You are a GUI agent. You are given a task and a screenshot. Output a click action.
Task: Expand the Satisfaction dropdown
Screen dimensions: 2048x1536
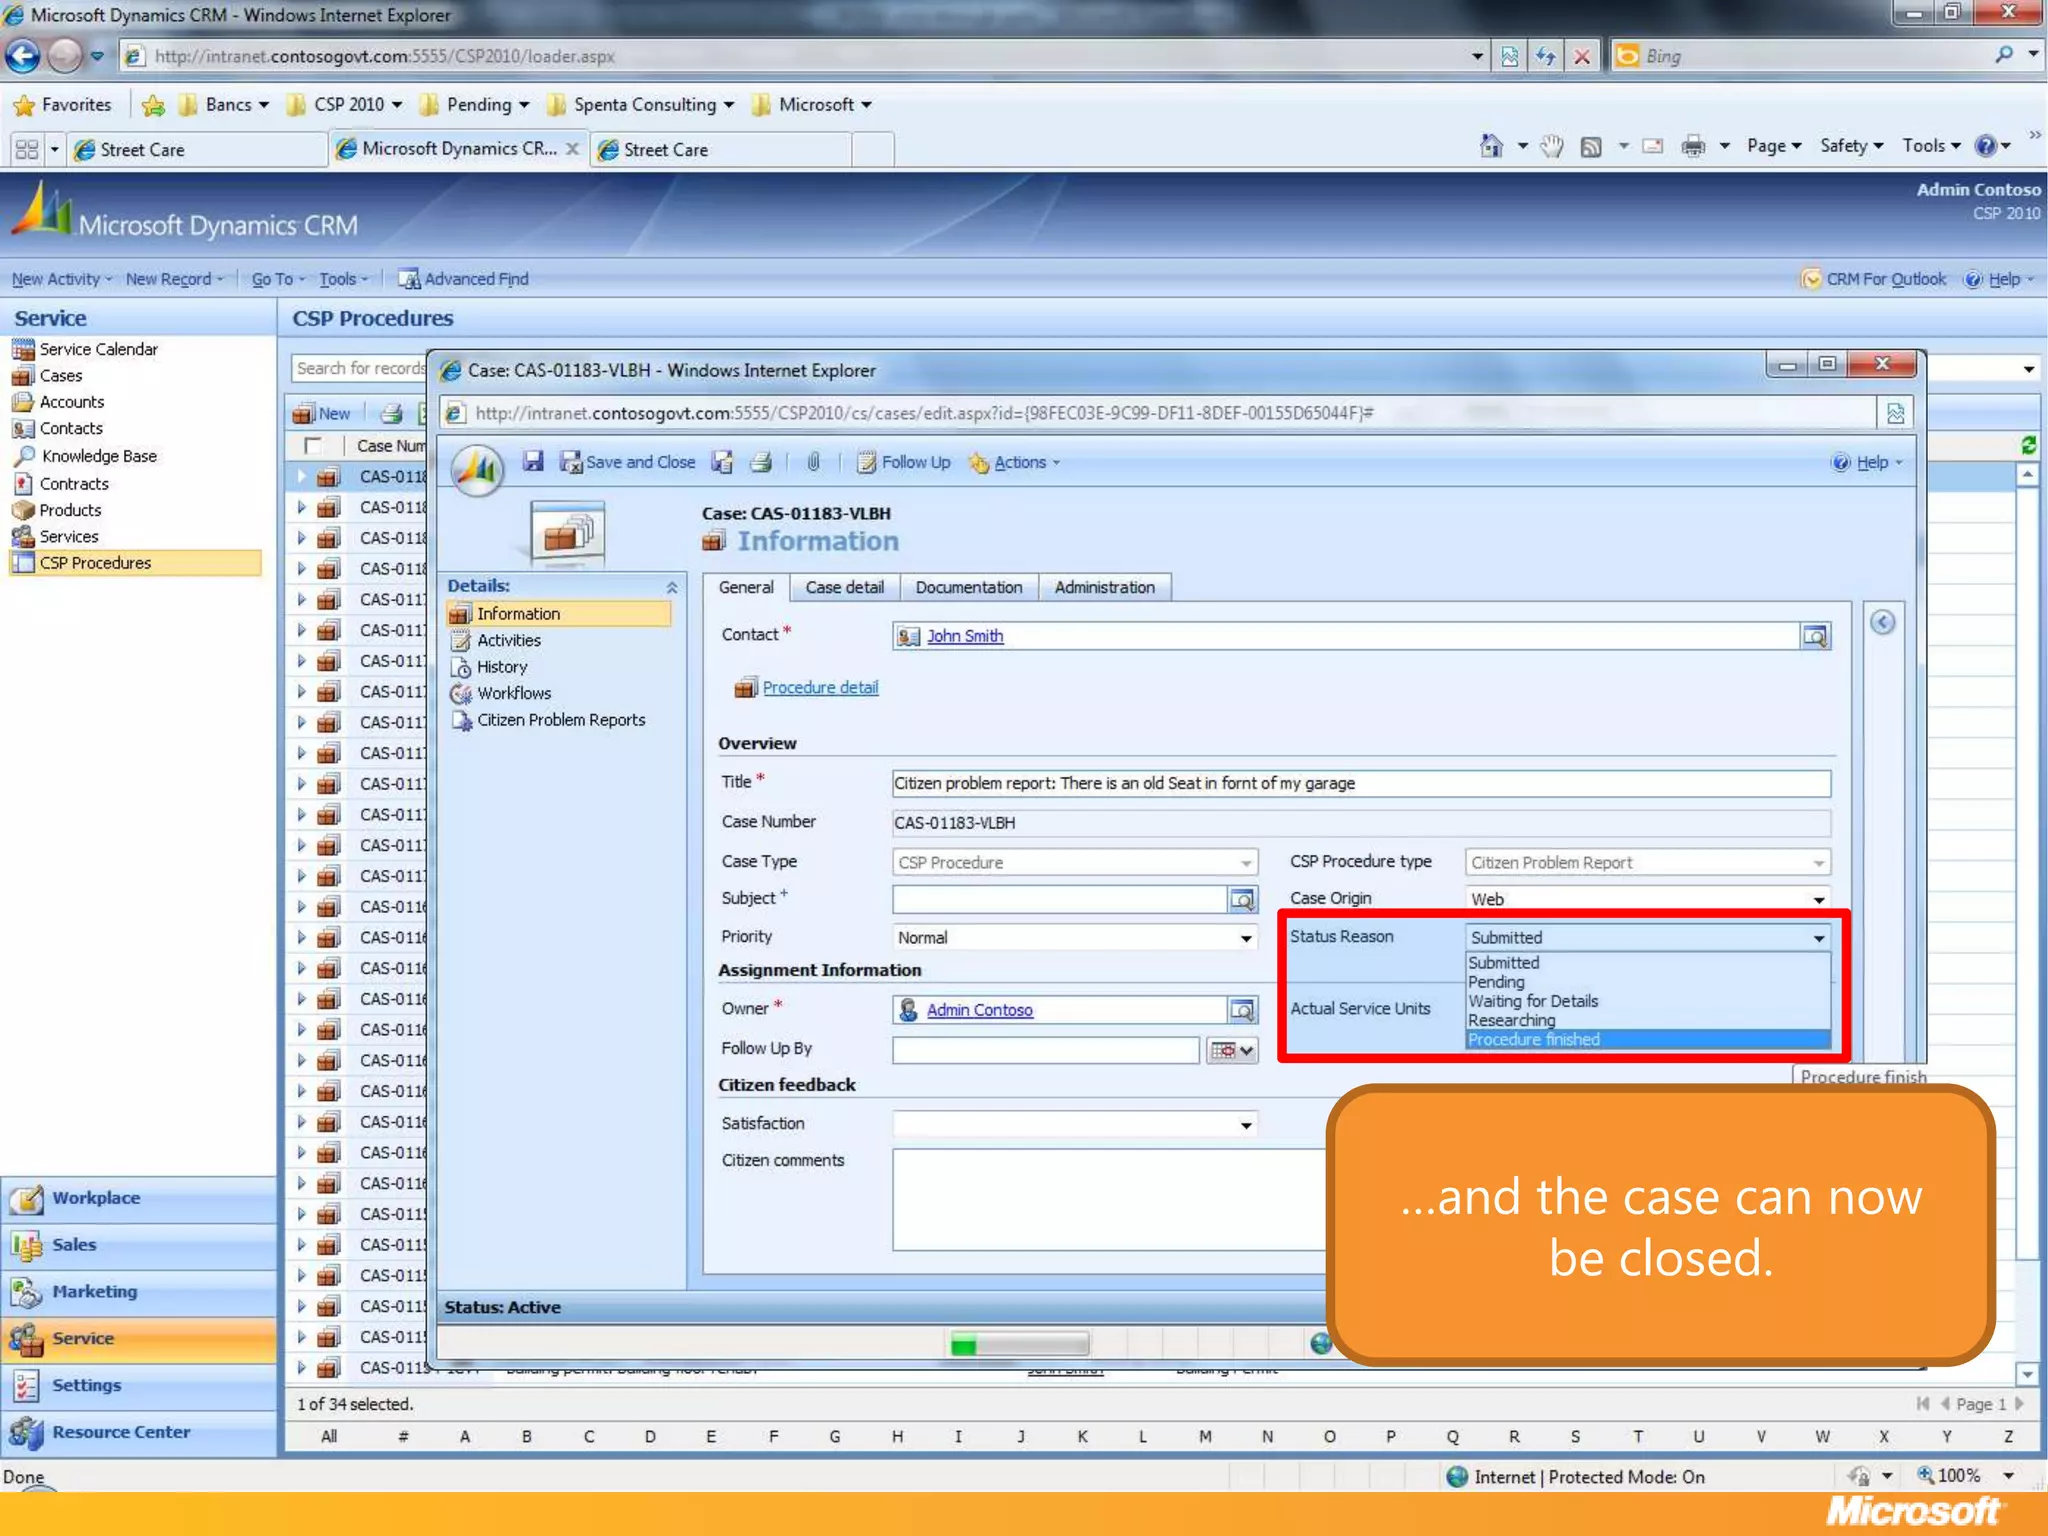point(1245,1125)
